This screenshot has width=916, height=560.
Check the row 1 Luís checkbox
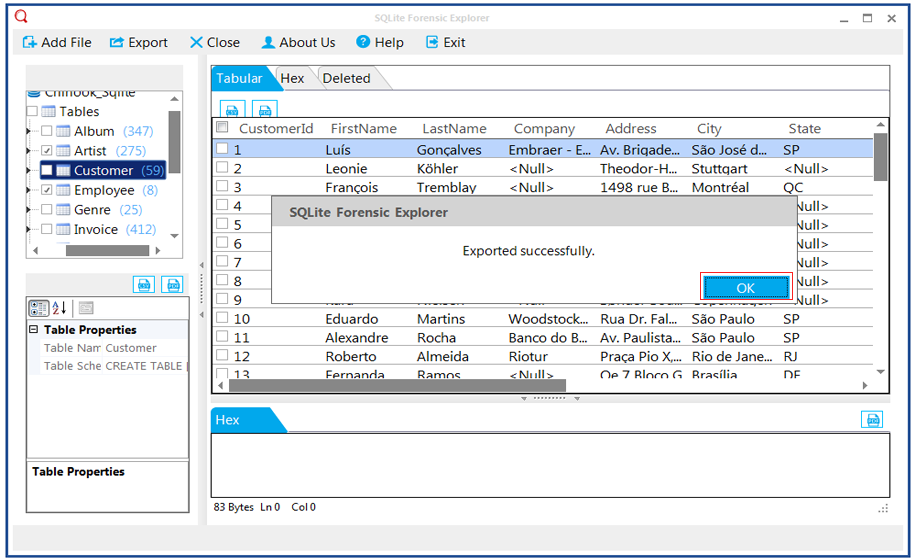coord(222,149)
